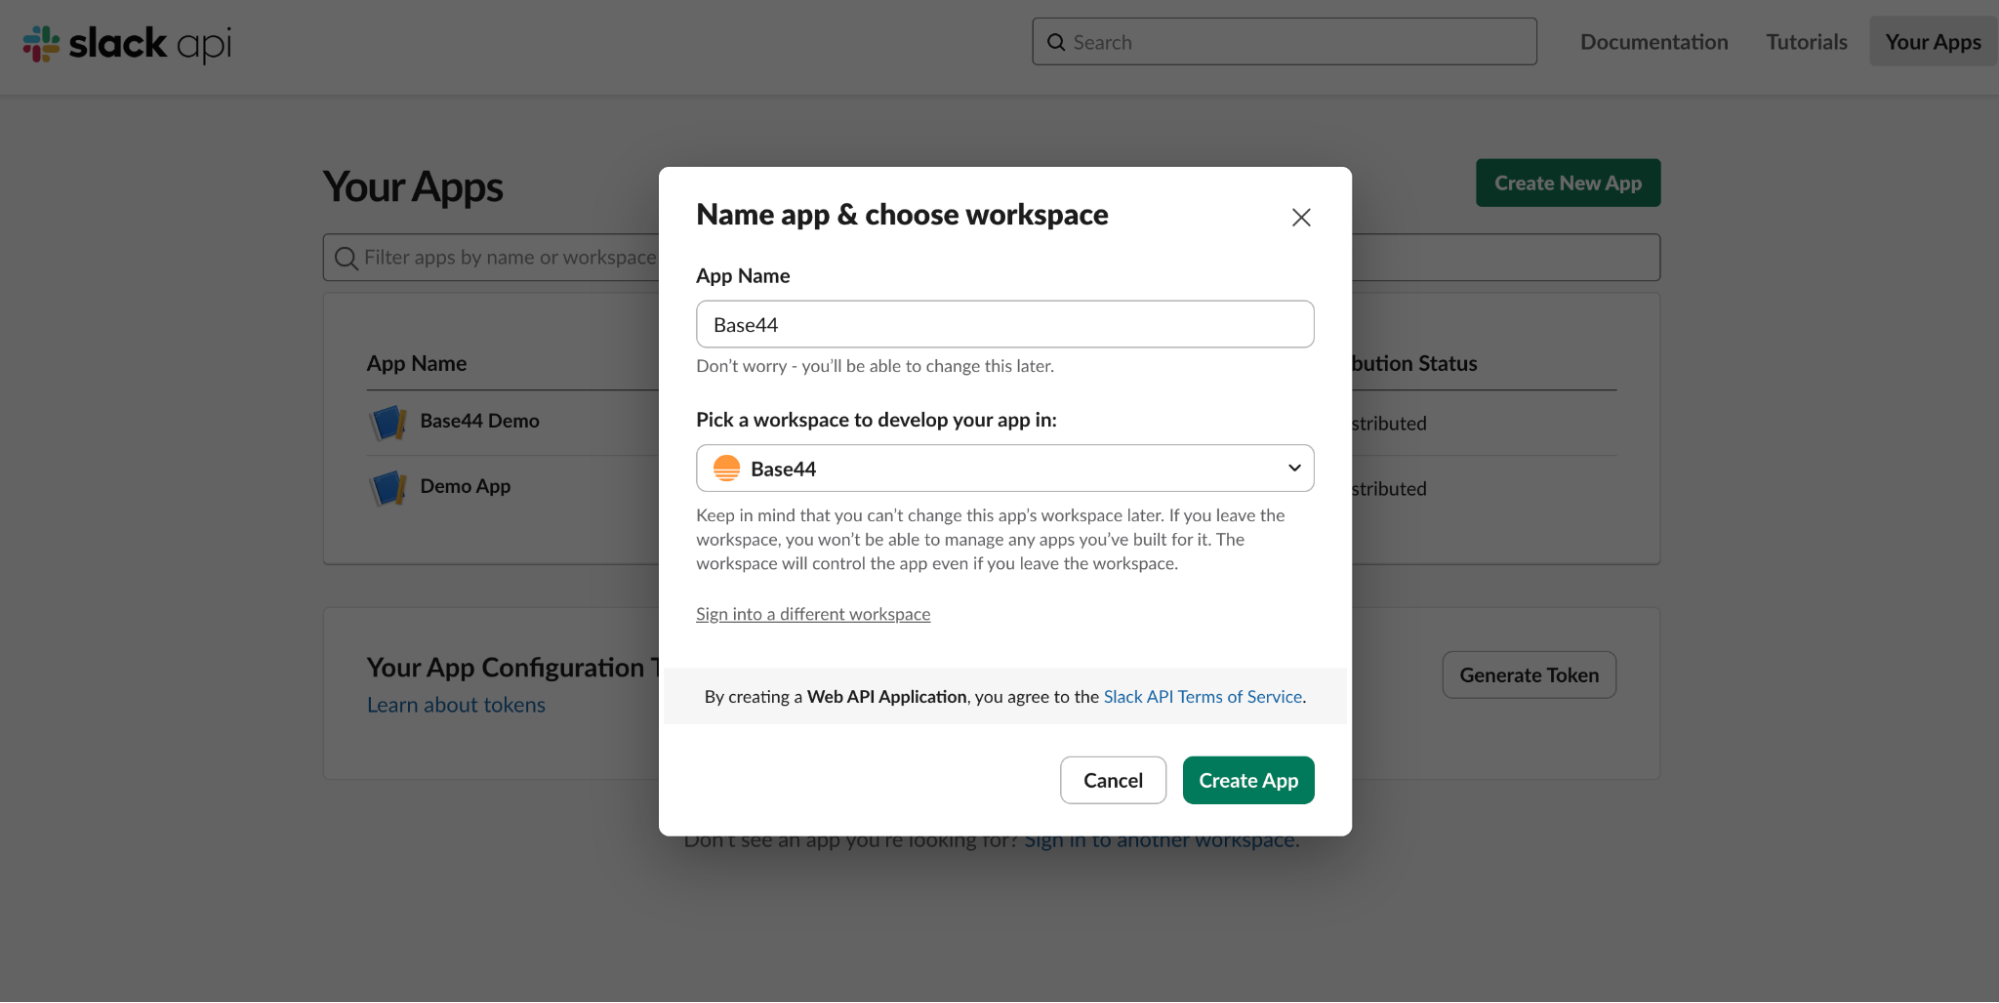
Task: Click the App Name column header
Action: [x=416, y=364]
